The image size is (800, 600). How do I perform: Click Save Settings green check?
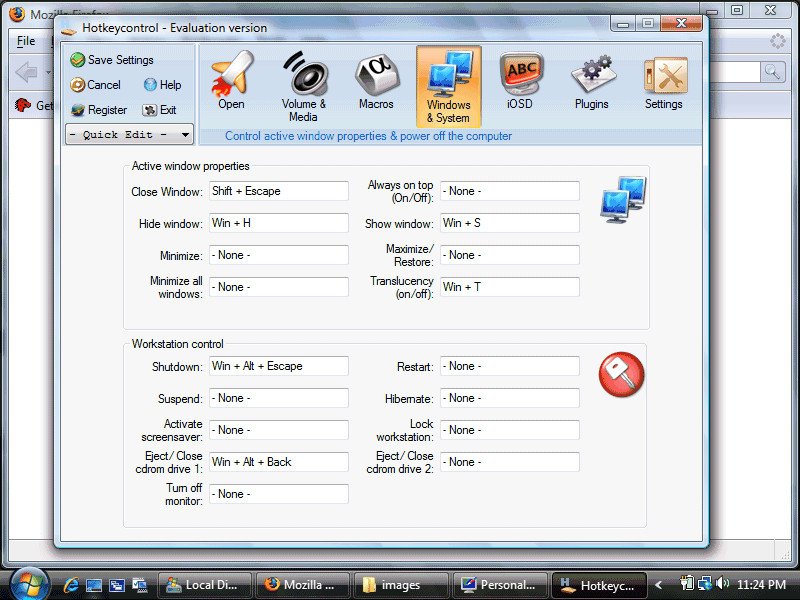(112, 60)
